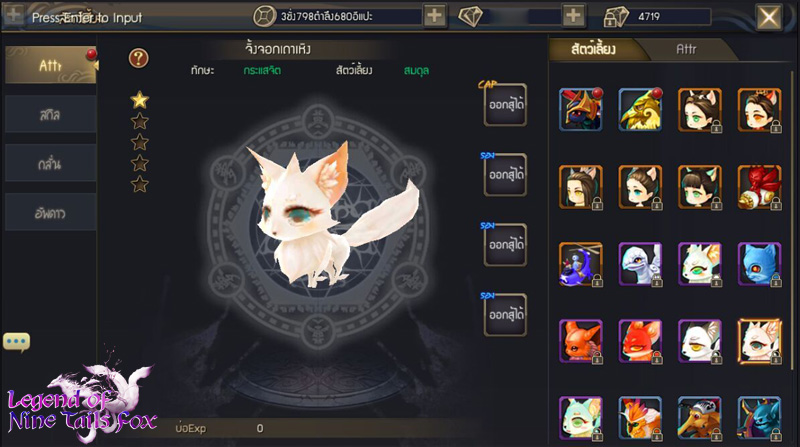The image size is (800, 447).
Task: Switch to the Attr tab on right panel
Action: coord(685,49)
